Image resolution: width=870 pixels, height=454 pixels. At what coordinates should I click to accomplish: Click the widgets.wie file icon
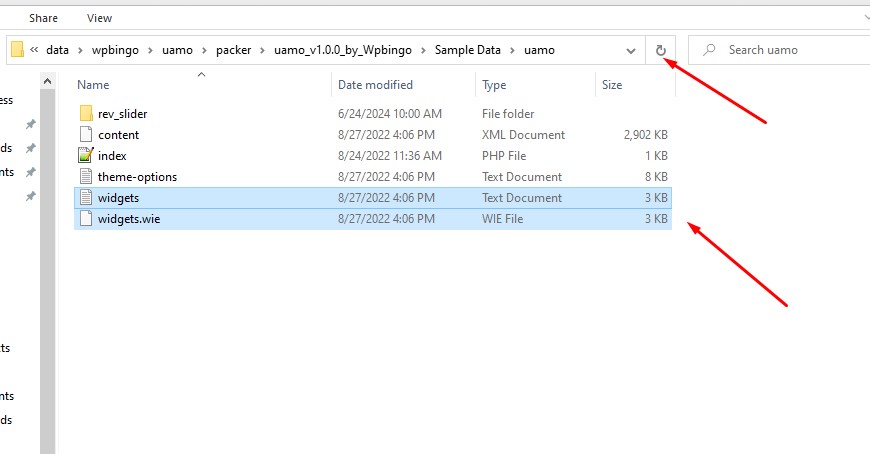tap(86, 219)
